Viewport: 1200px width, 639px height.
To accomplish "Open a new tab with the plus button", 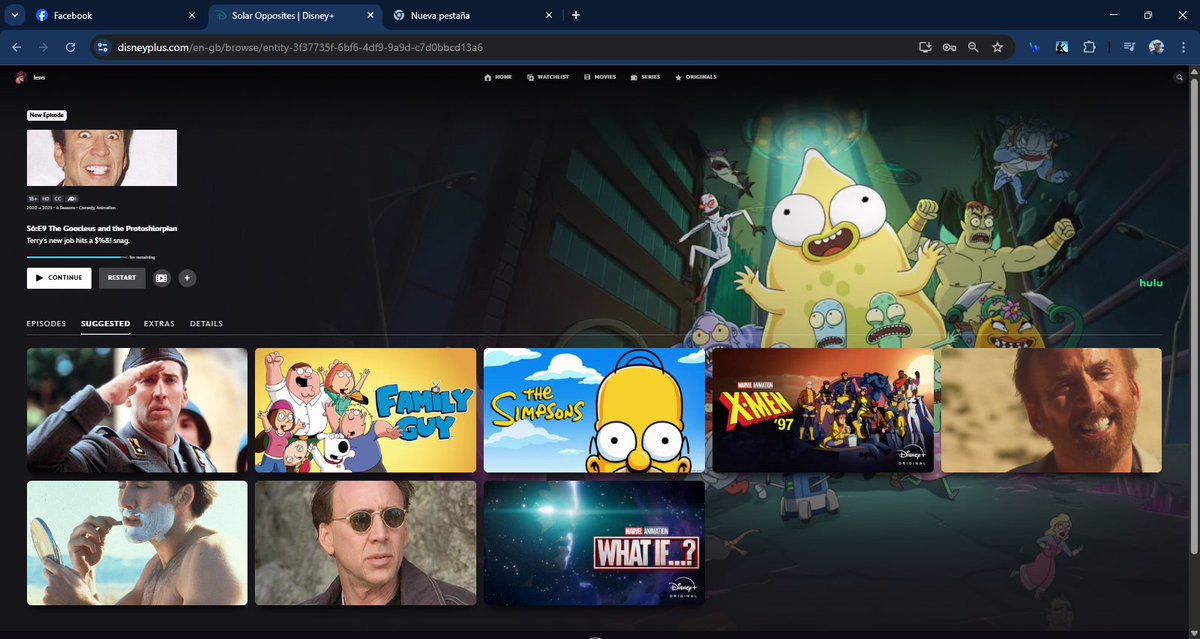I will (x=575, y=15).
